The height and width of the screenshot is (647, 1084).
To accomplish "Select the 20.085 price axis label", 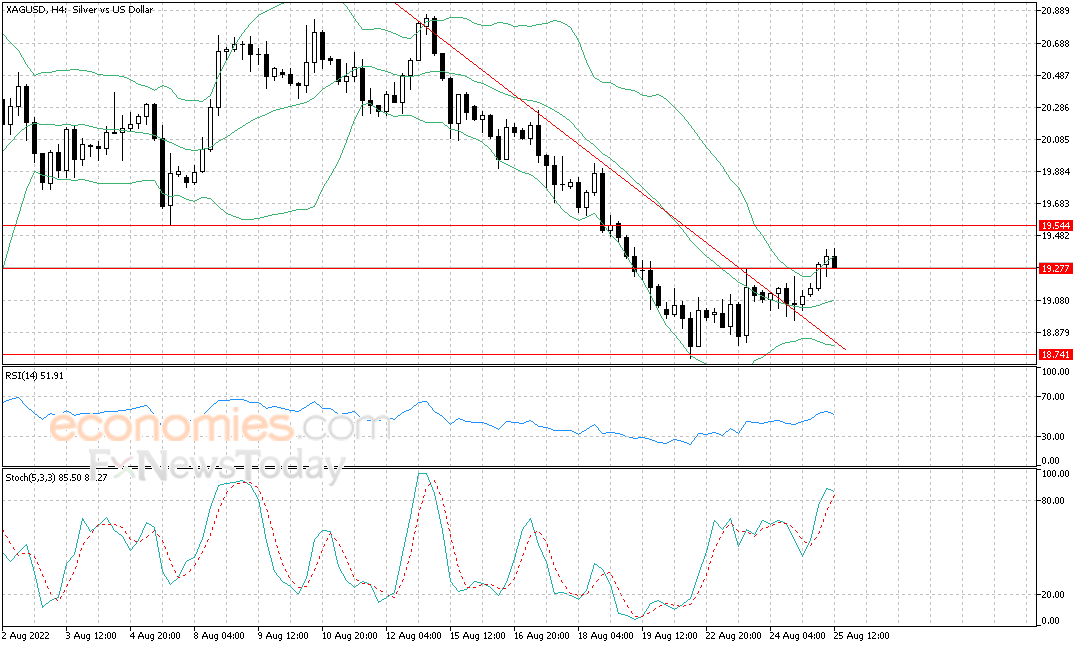I will tap(1056, 140).
